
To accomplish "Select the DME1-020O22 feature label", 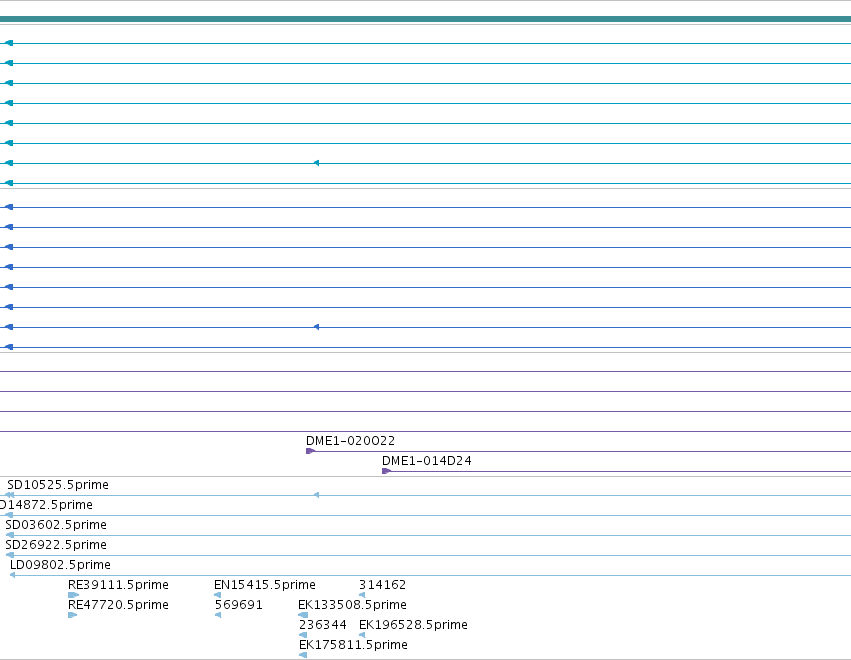I will 351,441.
